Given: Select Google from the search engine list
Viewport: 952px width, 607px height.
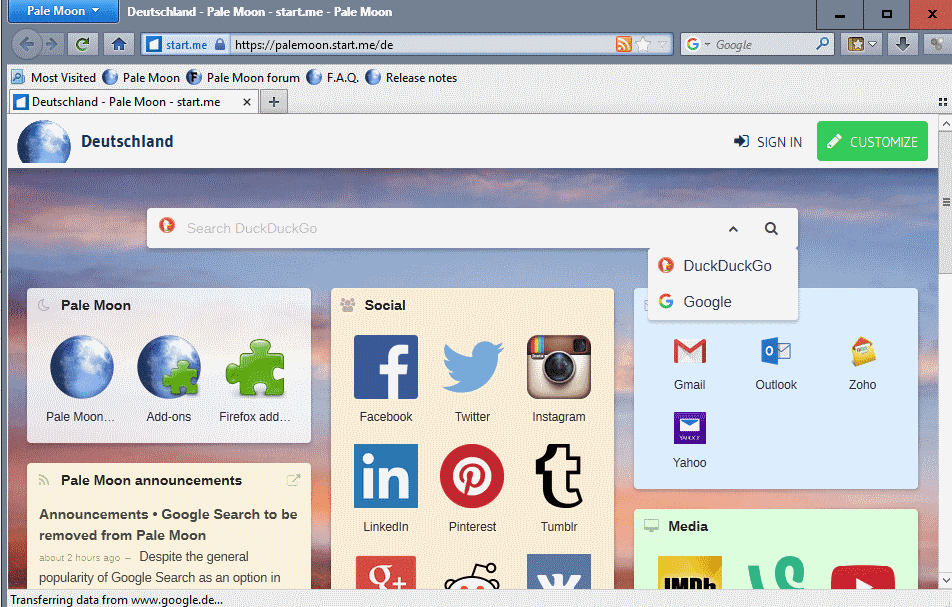Looking at the screenshot, I should [707, 302].
